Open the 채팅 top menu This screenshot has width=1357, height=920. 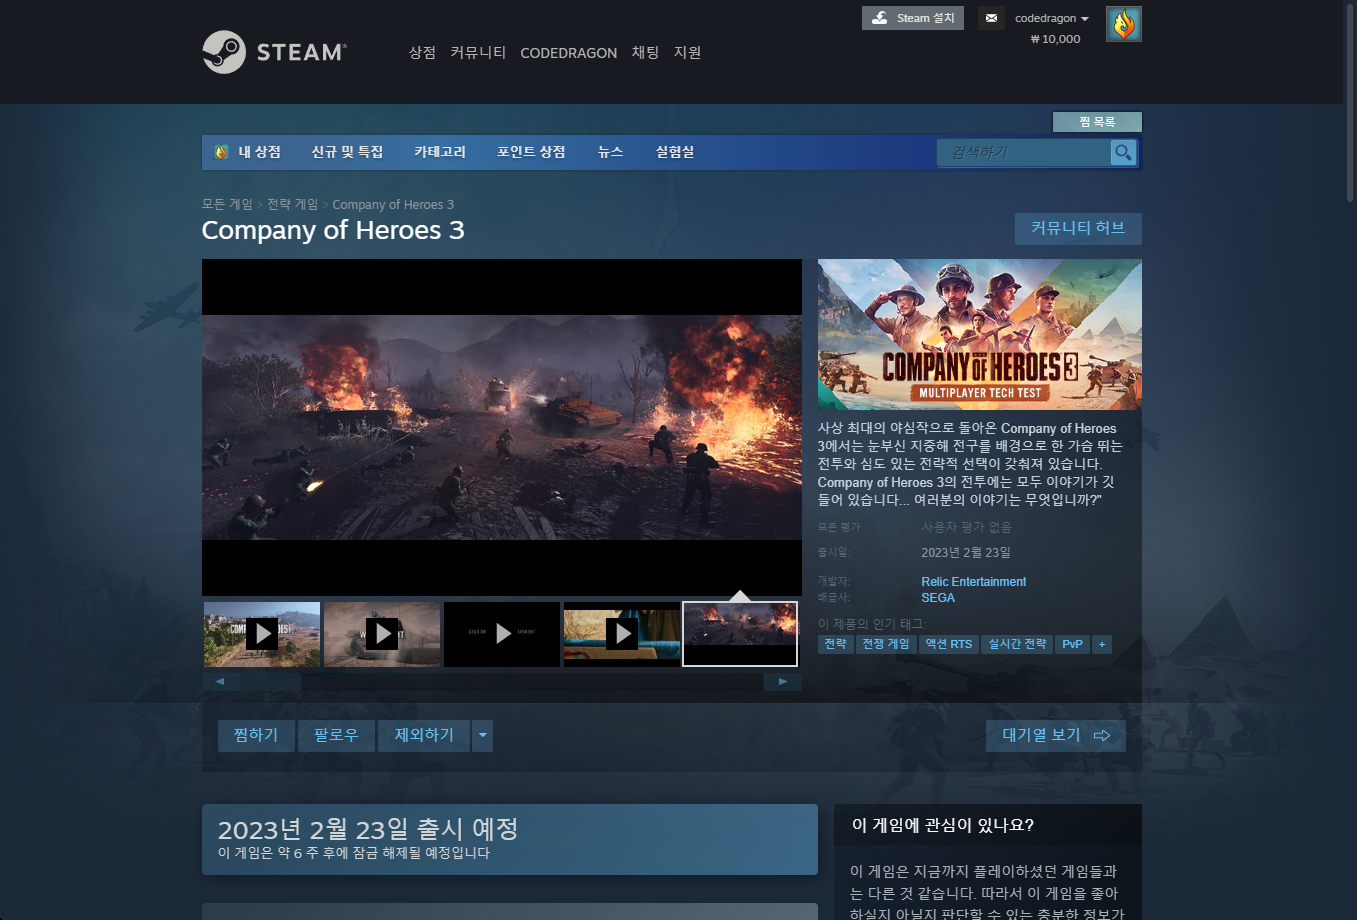pos(645,52)
